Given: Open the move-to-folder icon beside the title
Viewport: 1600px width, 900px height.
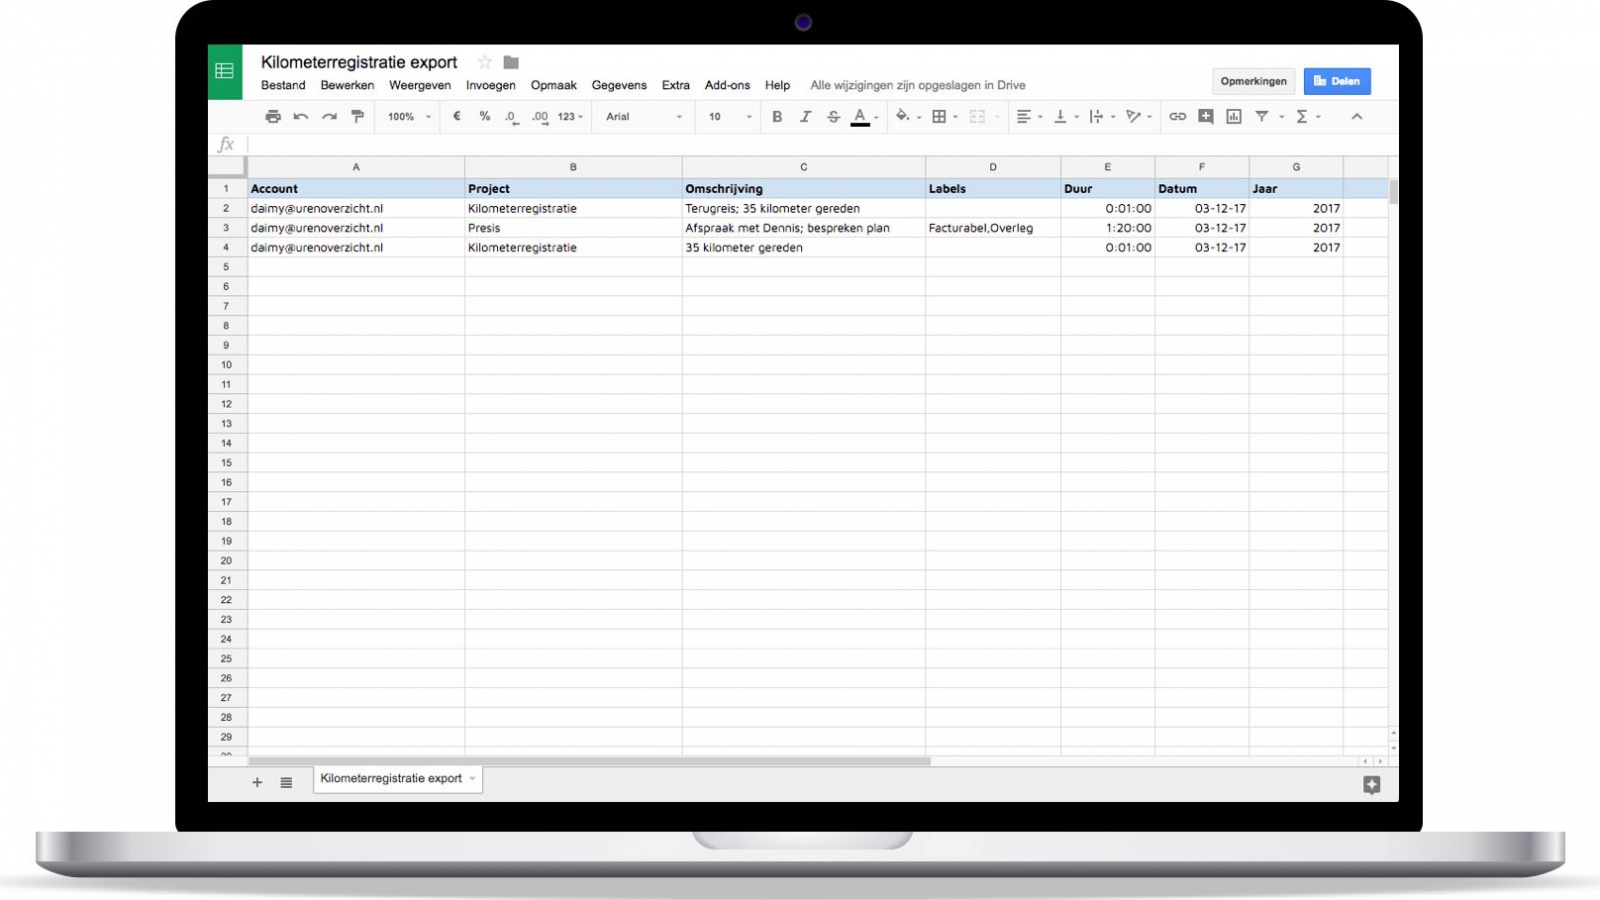Looking at the screenshot, I should click(x=511, y=62).
